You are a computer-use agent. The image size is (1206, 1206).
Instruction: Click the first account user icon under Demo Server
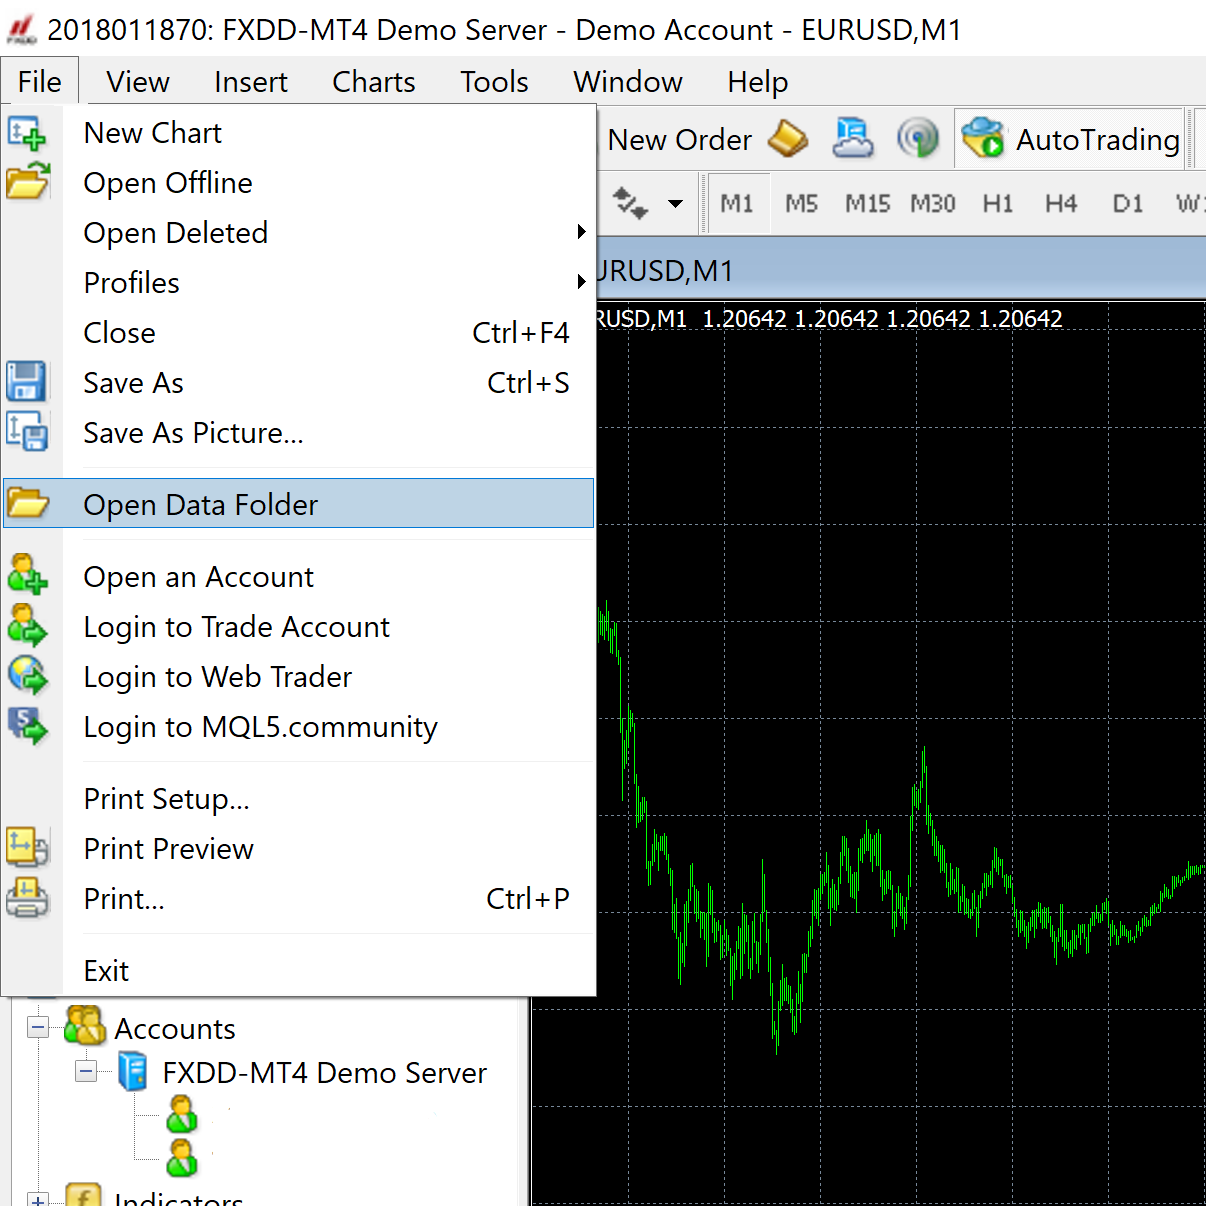pyautogui.click(x=182, y=1114)
